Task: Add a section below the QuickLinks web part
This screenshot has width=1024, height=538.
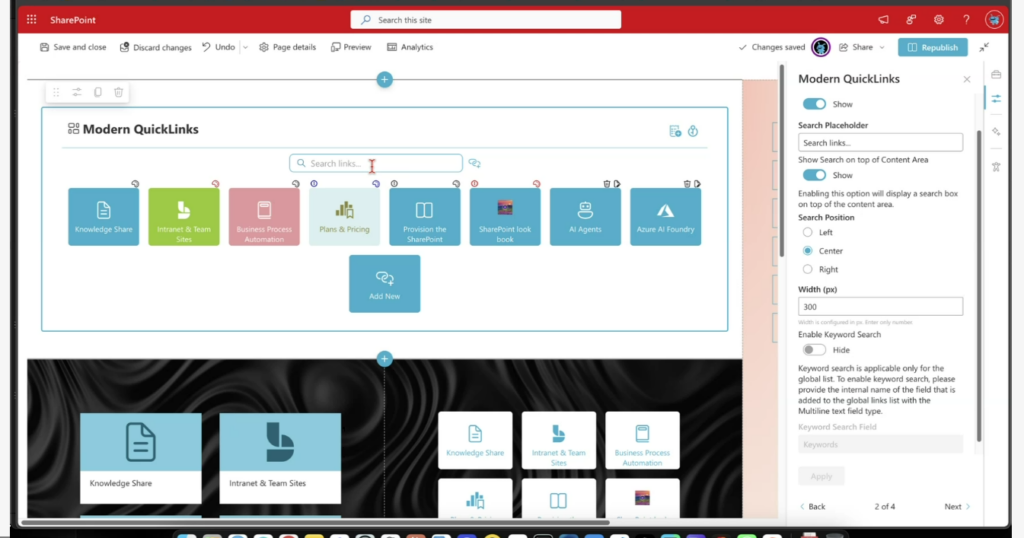Action: point(385,358)
